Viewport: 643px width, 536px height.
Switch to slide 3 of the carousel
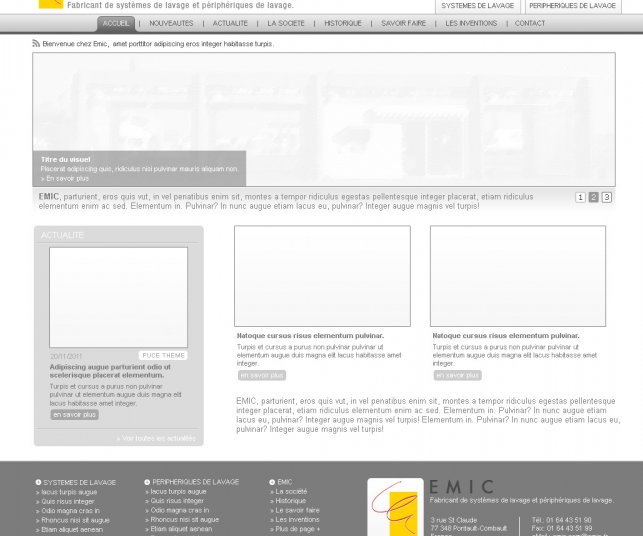(606, 198)
